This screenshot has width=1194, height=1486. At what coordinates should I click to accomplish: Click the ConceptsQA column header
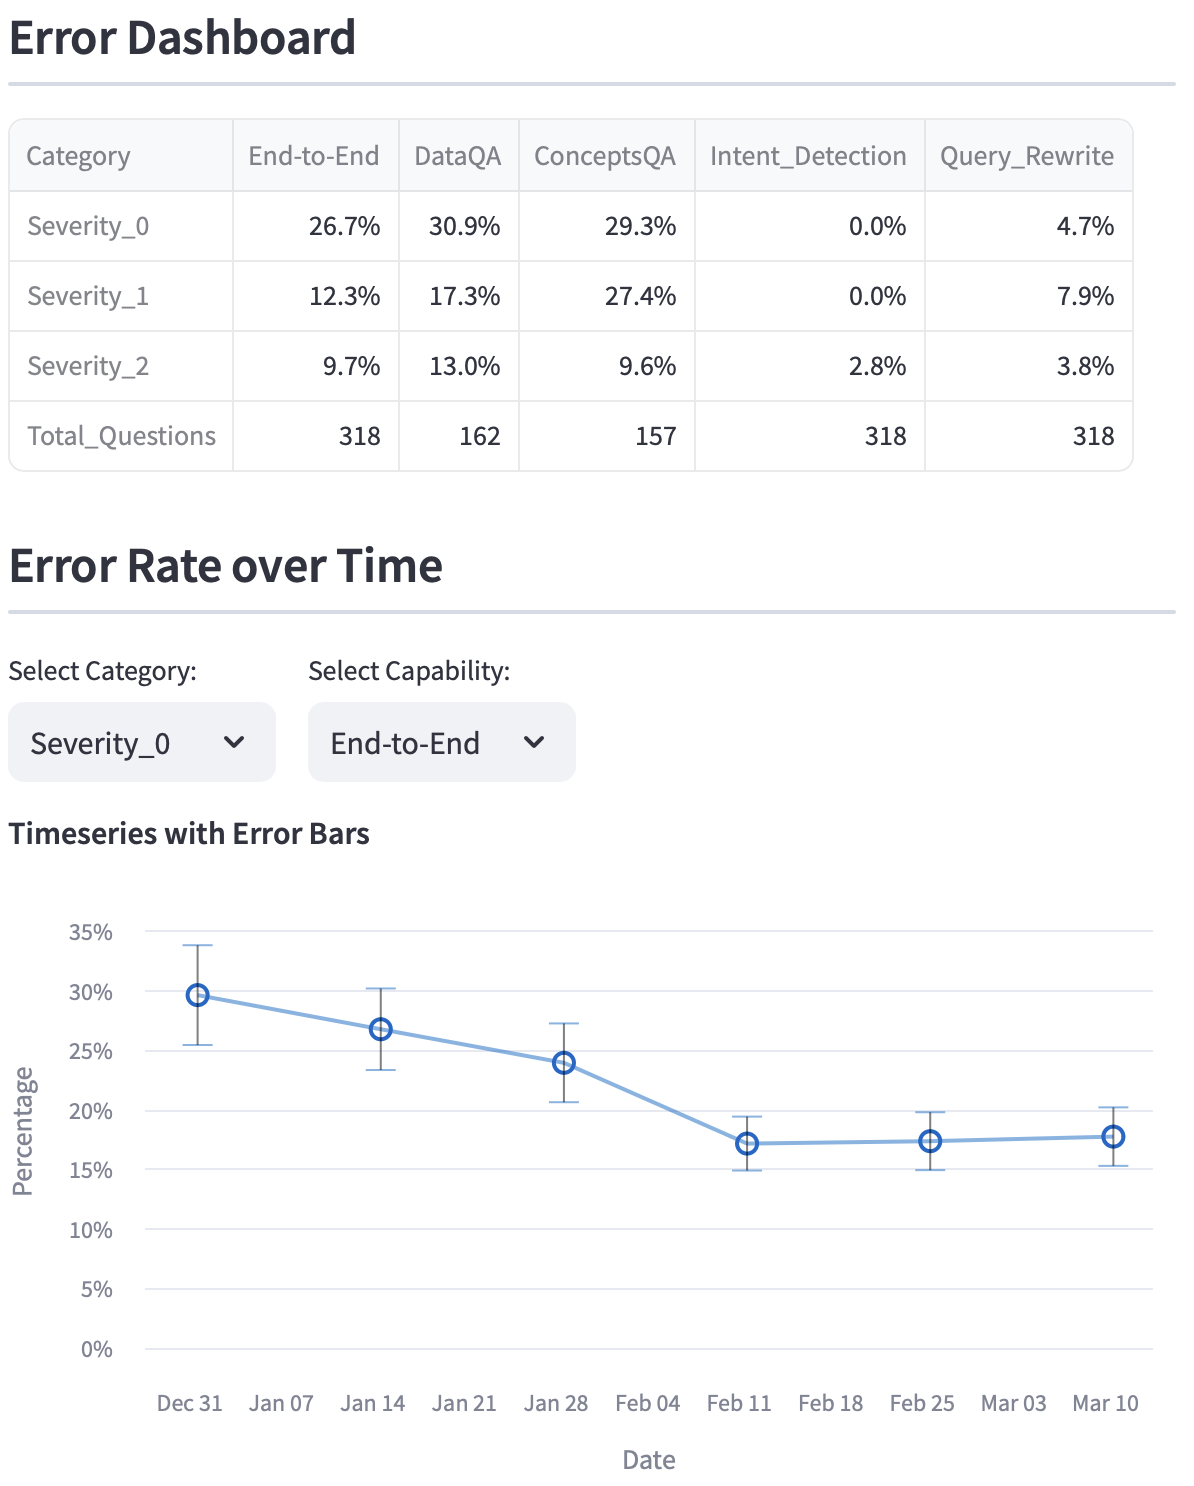click(x=605, y=156)
